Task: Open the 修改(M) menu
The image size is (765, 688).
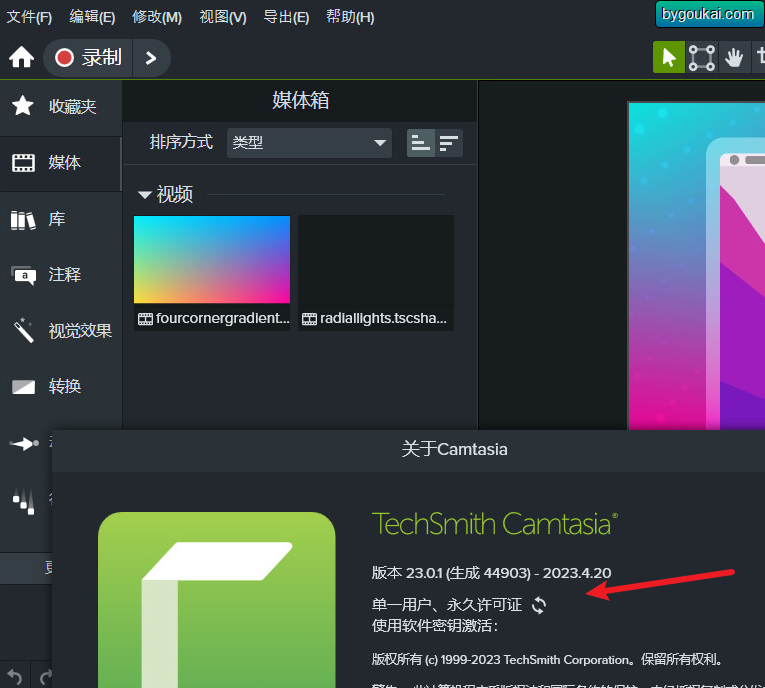Action: (x=157, y=17)
